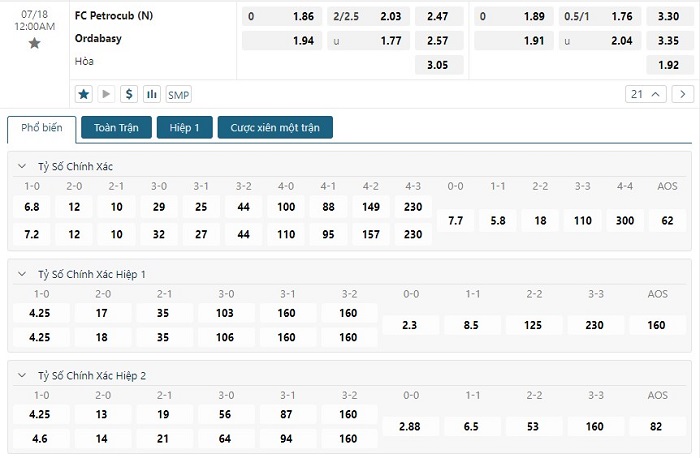Collapse the Tỷ Số Chính Xác section
This screenshot has width=700, height=458.
(x=22, y=166)
